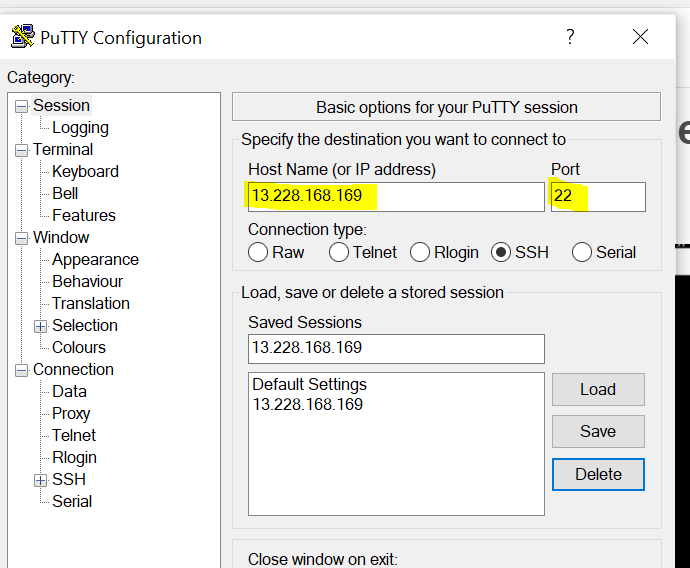Click the question mark help button
The width and height of the screenshot is (690, 568).
570,37
